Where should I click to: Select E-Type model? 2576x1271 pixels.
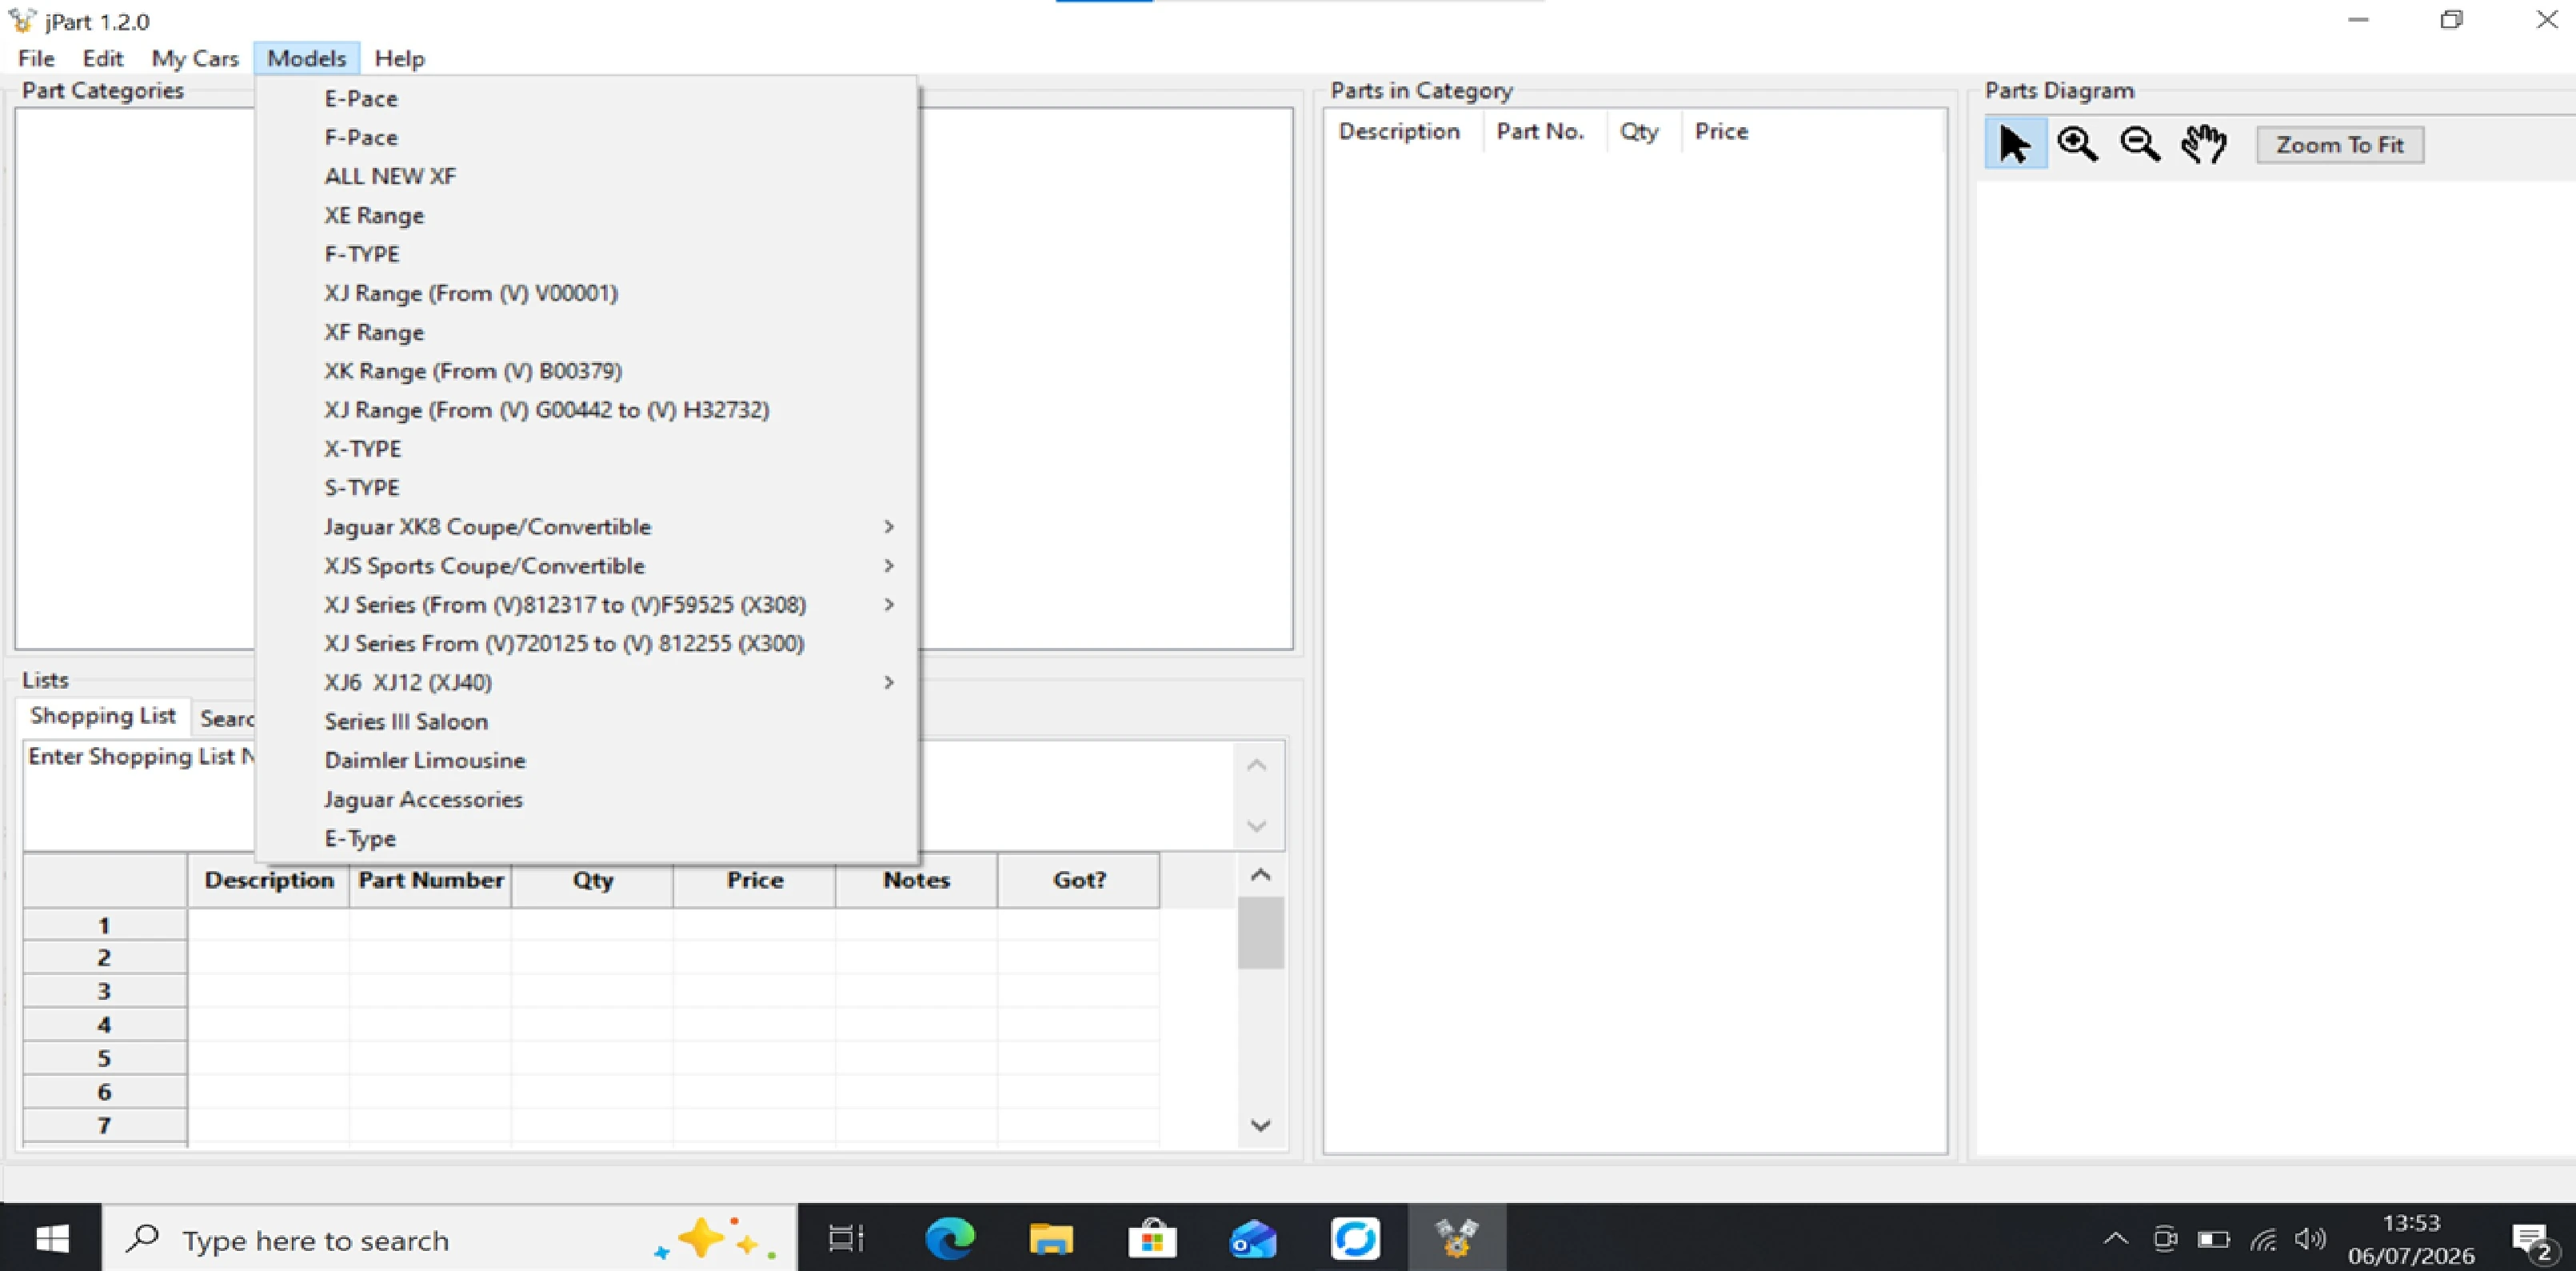(x=587, y=839)
